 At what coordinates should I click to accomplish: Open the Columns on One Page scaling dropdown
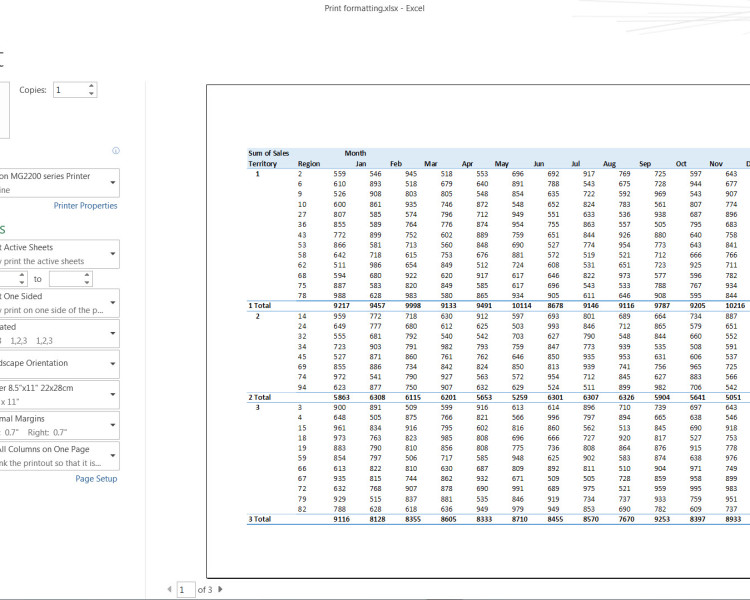coord(60,455)
